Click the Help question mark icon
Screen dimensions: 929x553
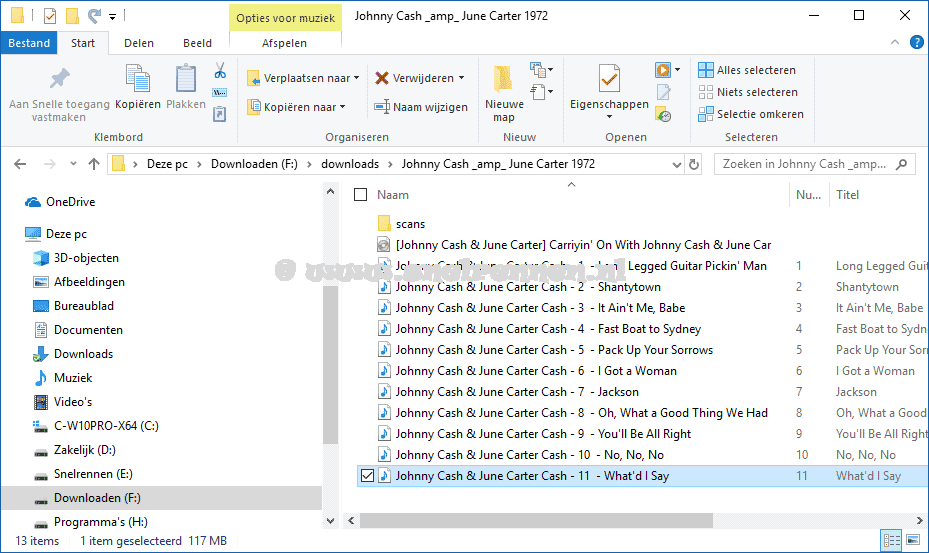916,42
